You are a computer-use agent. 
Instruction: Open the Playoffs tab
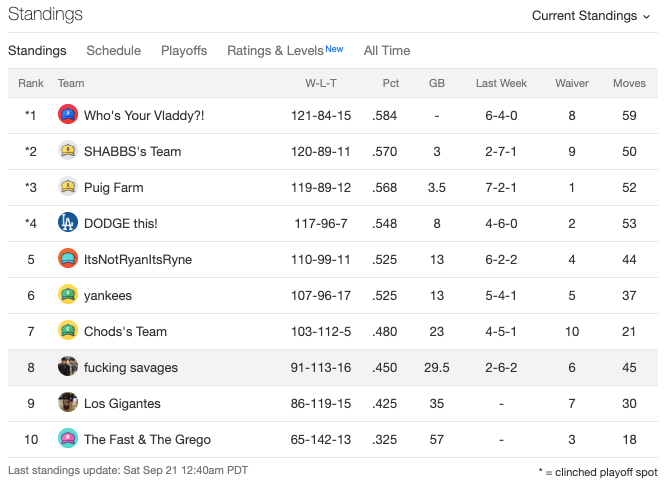click(x=184, y=51)
